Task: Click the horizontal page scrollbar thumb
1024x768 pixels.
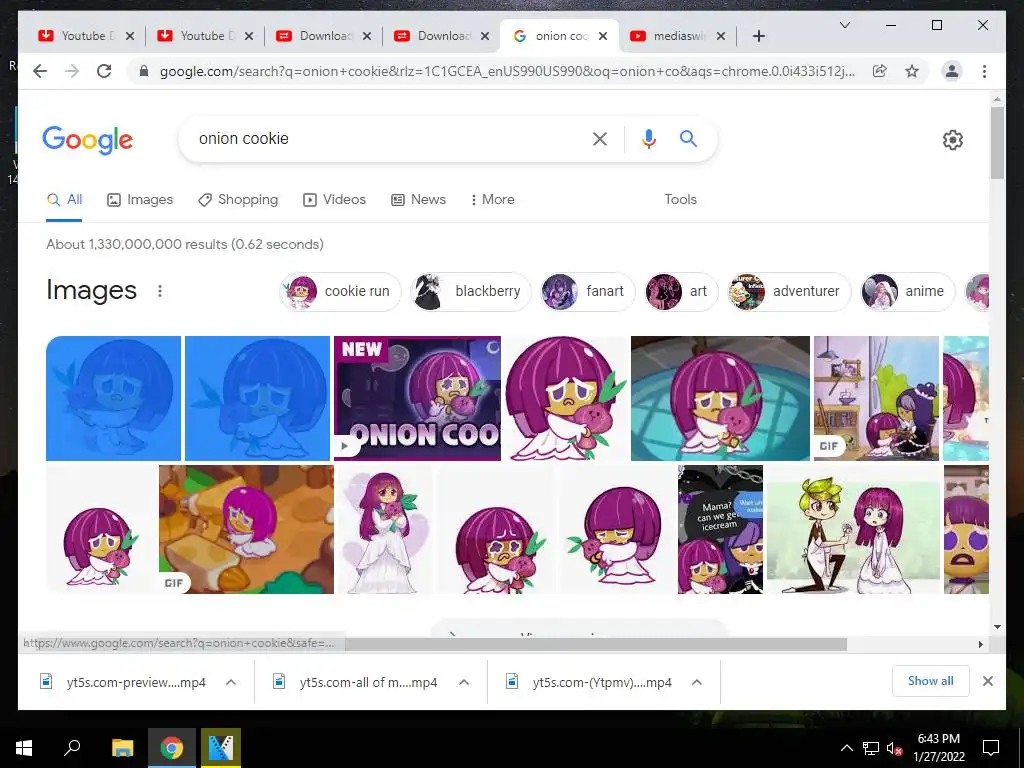Action: 596,645
